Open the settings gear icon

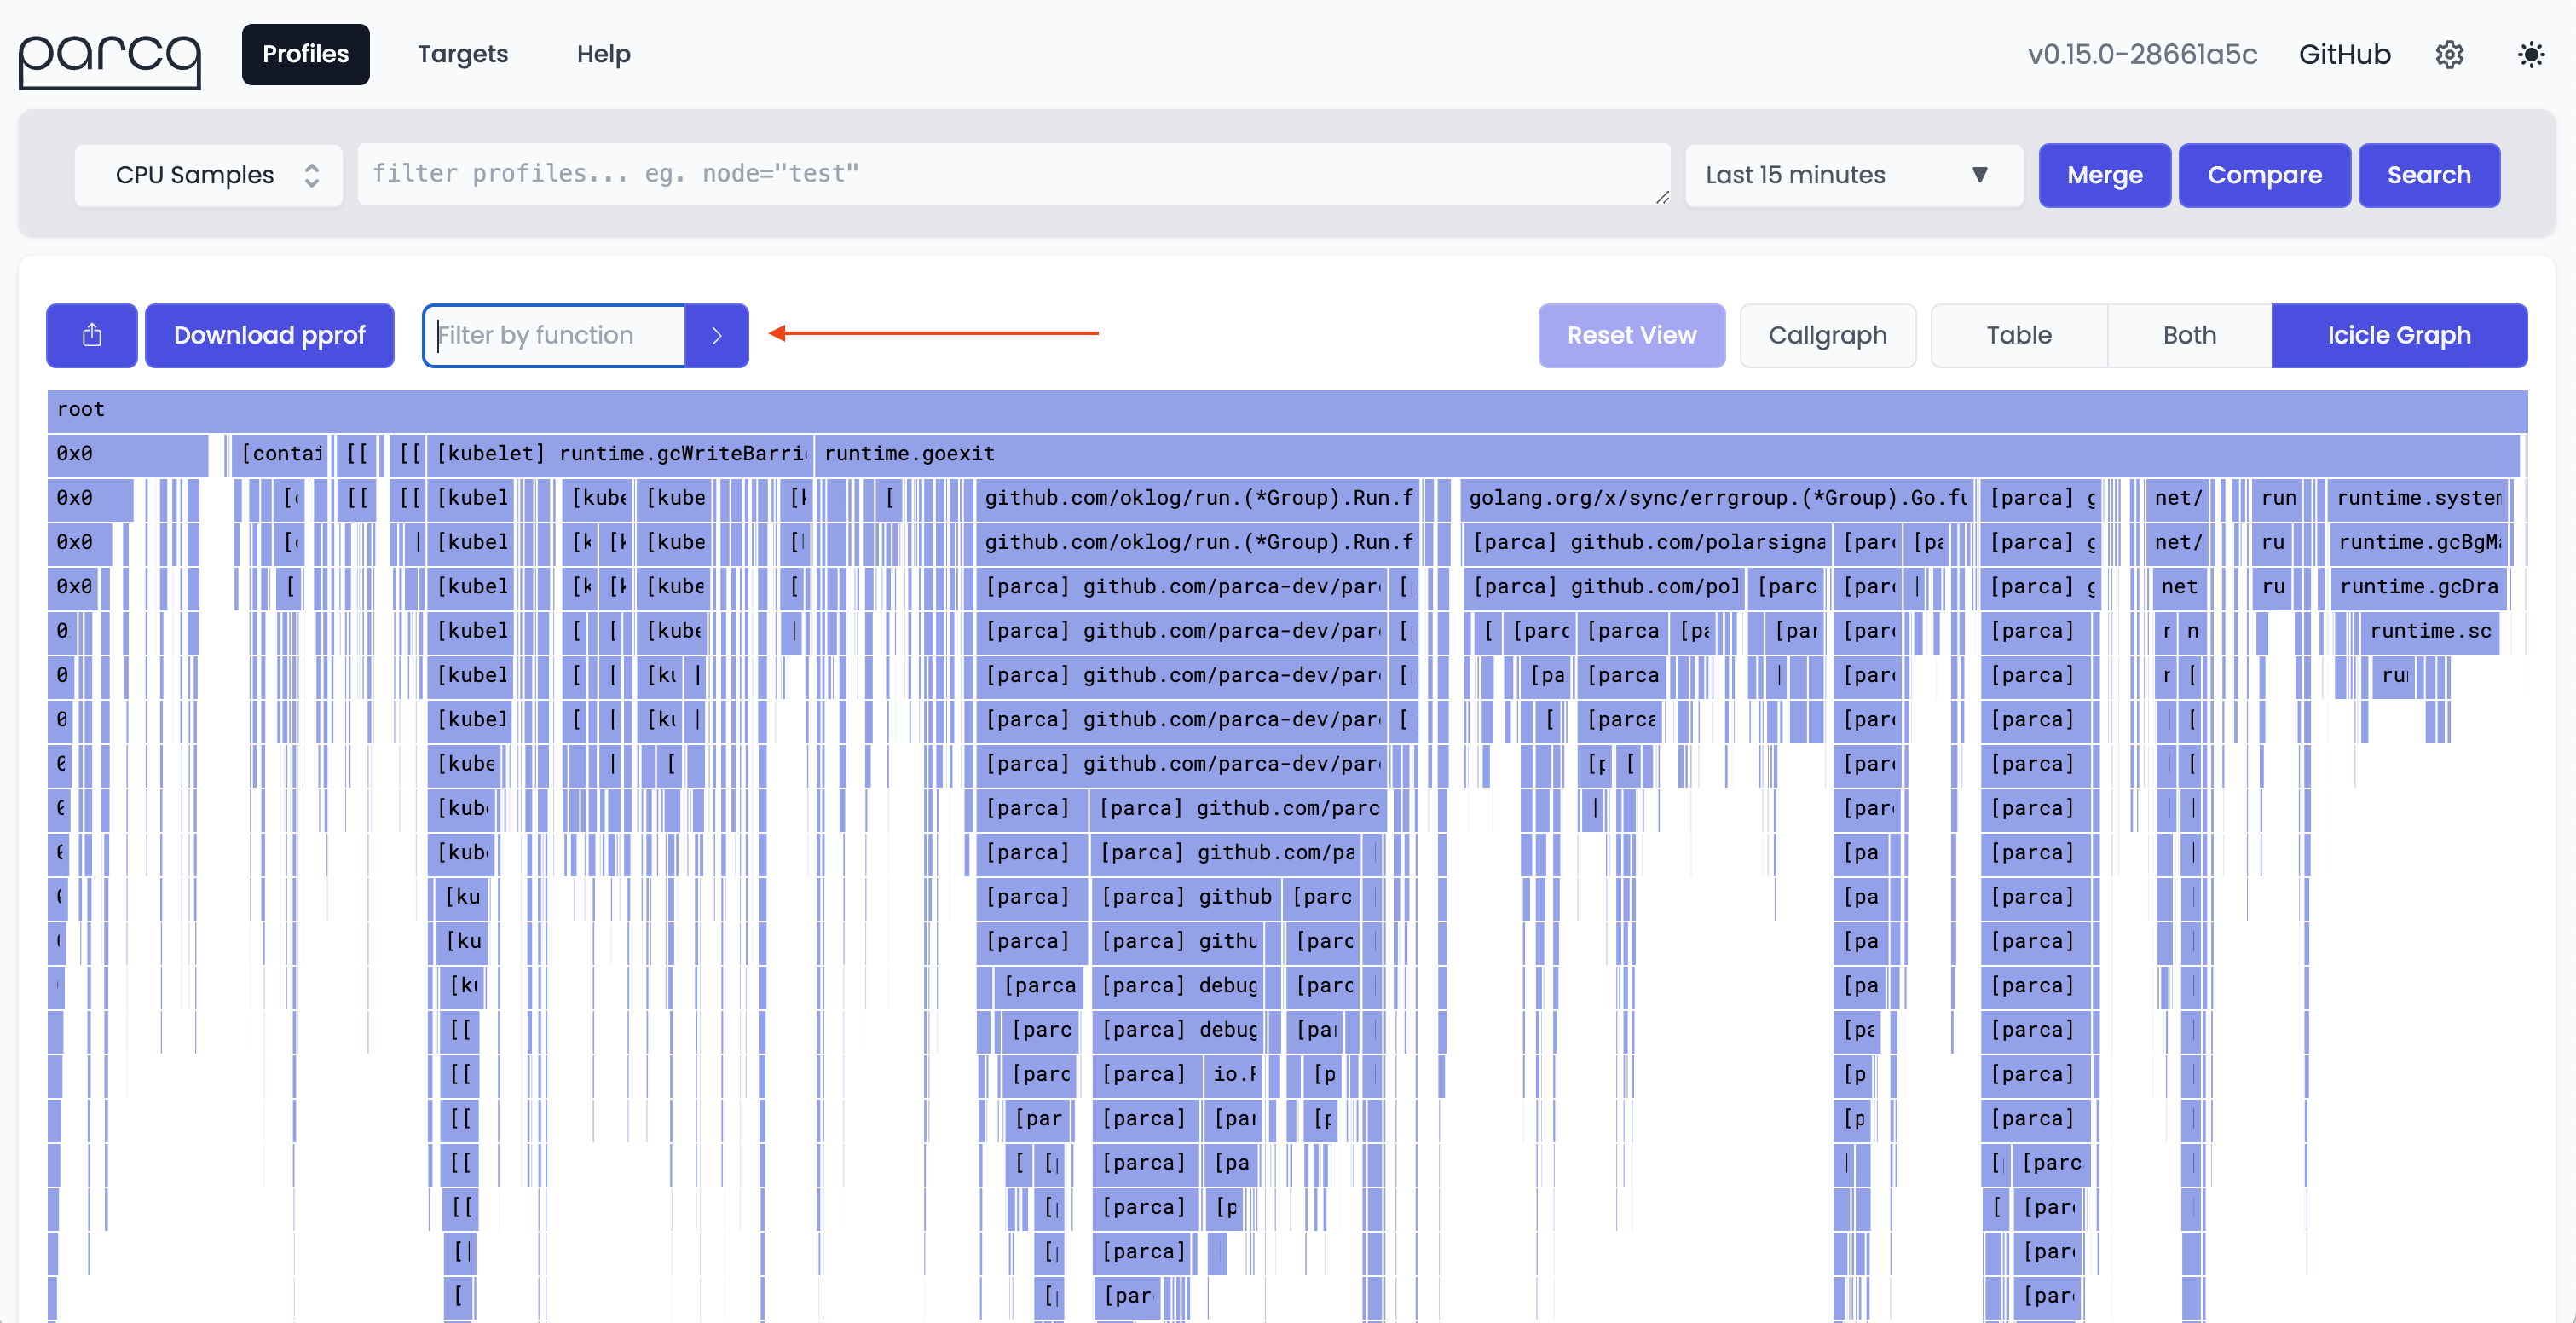coord(2449,54)
